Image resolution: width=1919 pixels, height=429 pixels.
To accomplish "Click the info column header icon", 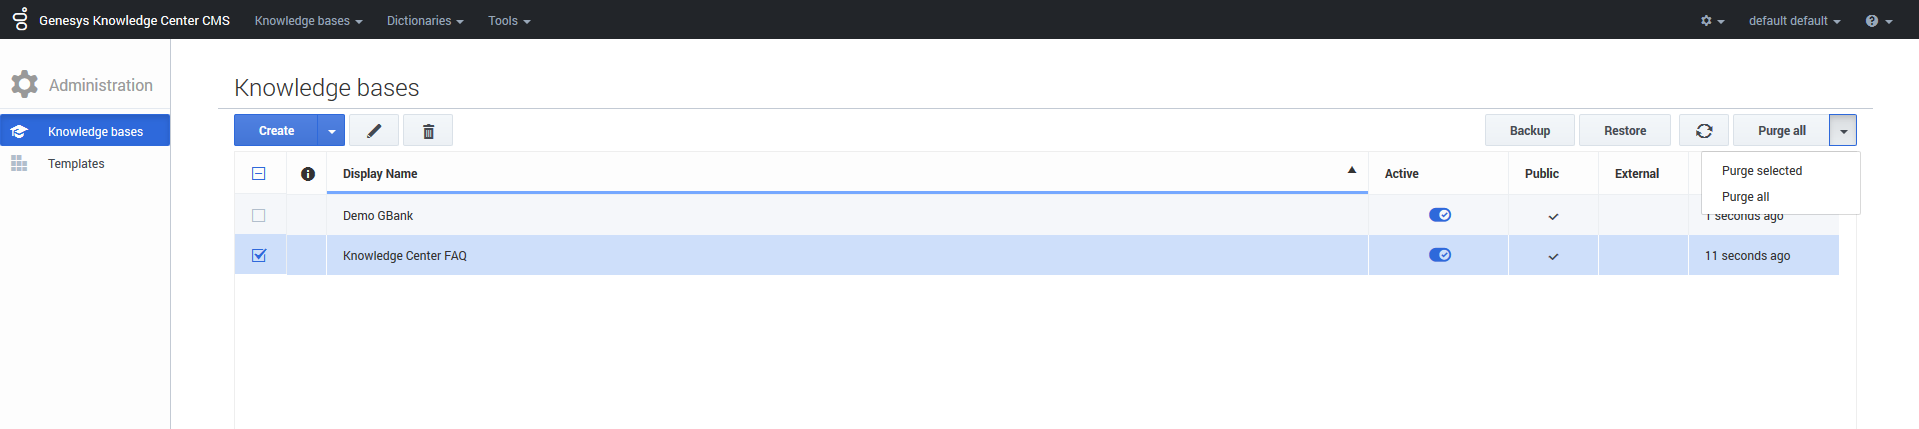I will 308,174.
